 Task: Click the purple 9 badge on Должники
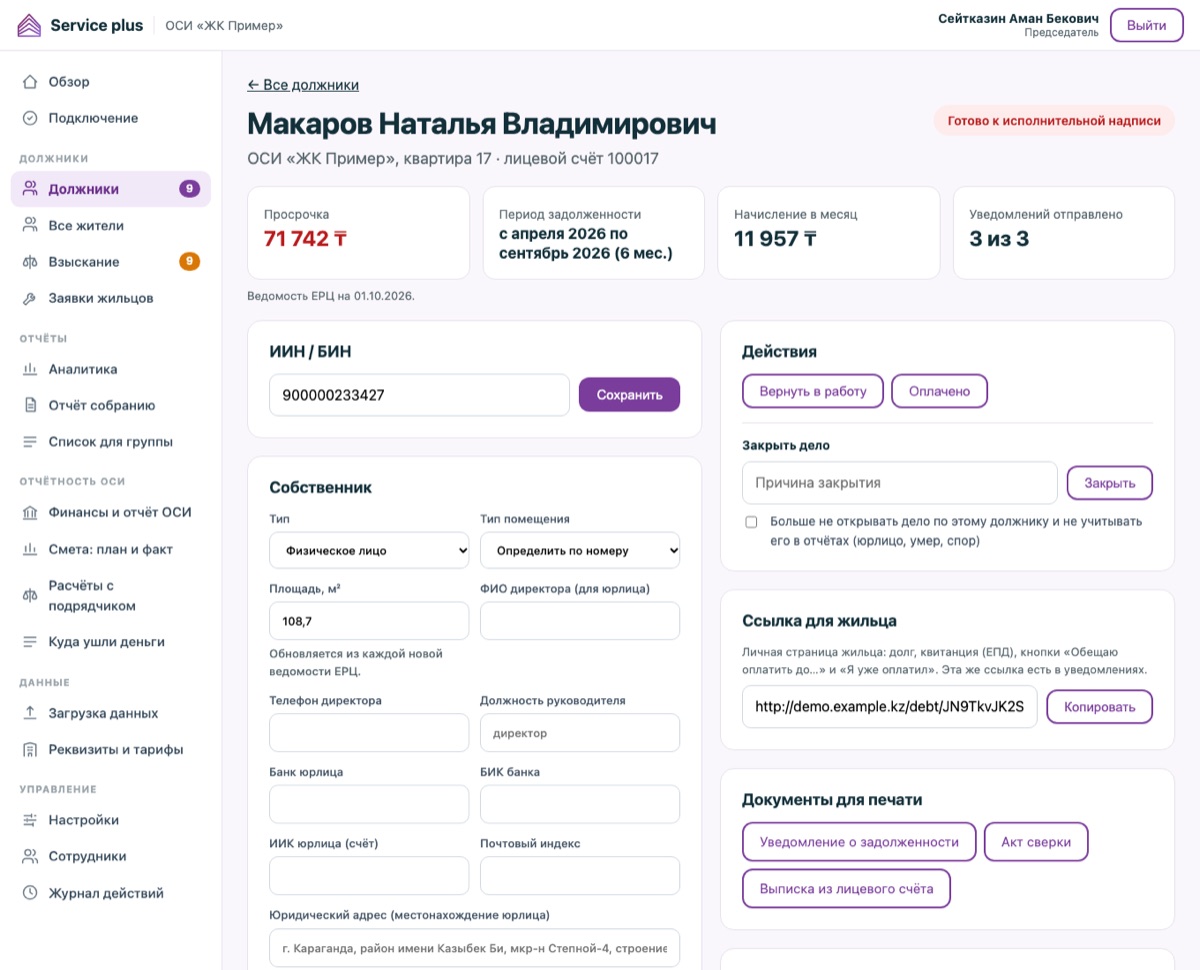click(x=189, y=189)
